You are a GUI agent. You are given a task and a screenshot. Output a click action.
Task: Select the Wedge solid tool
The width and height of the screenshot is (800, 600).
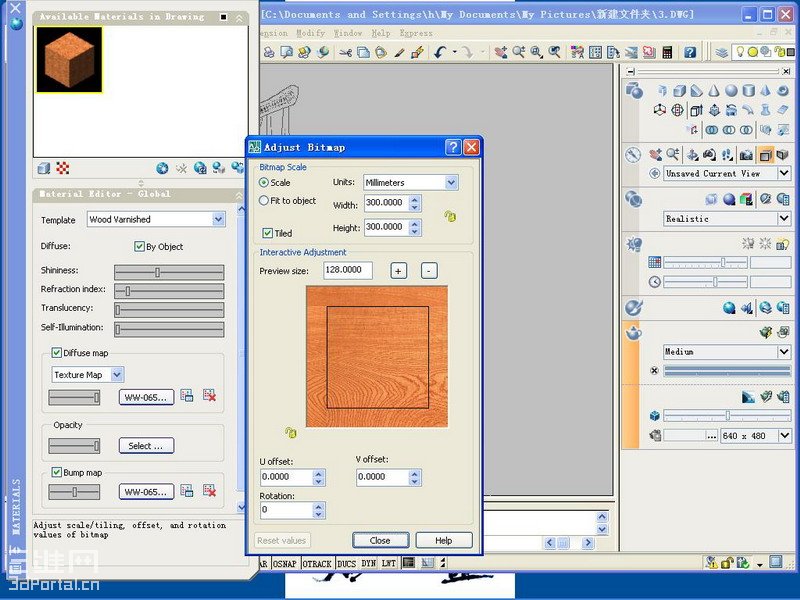[x=696, y=91]
